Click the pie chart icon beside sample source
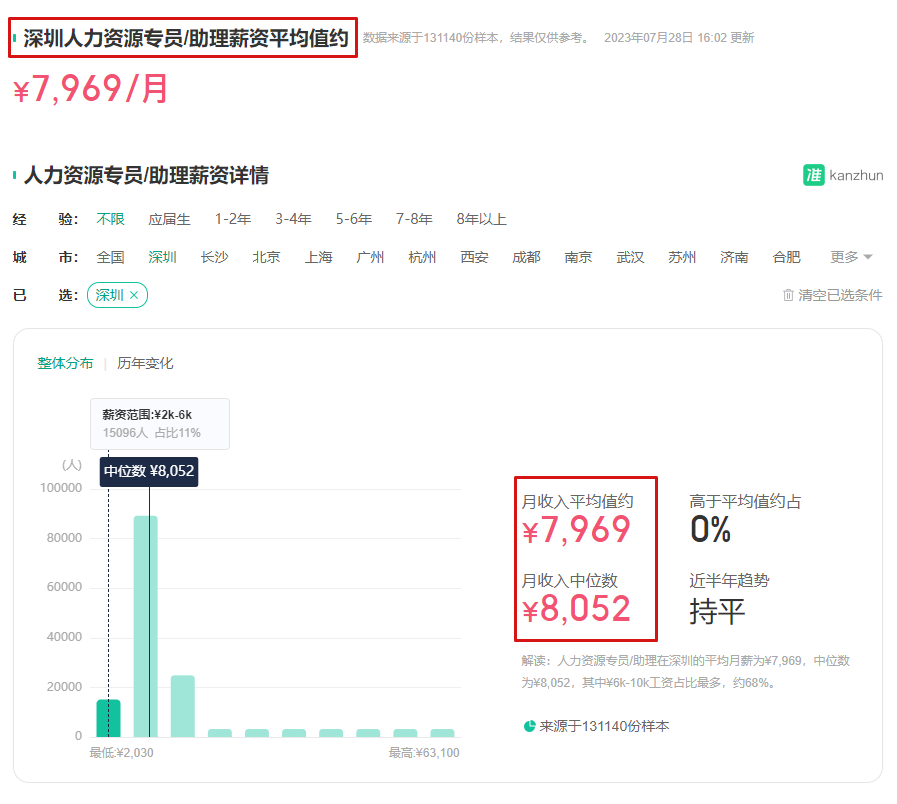The image size is (897, 804). 529,726
